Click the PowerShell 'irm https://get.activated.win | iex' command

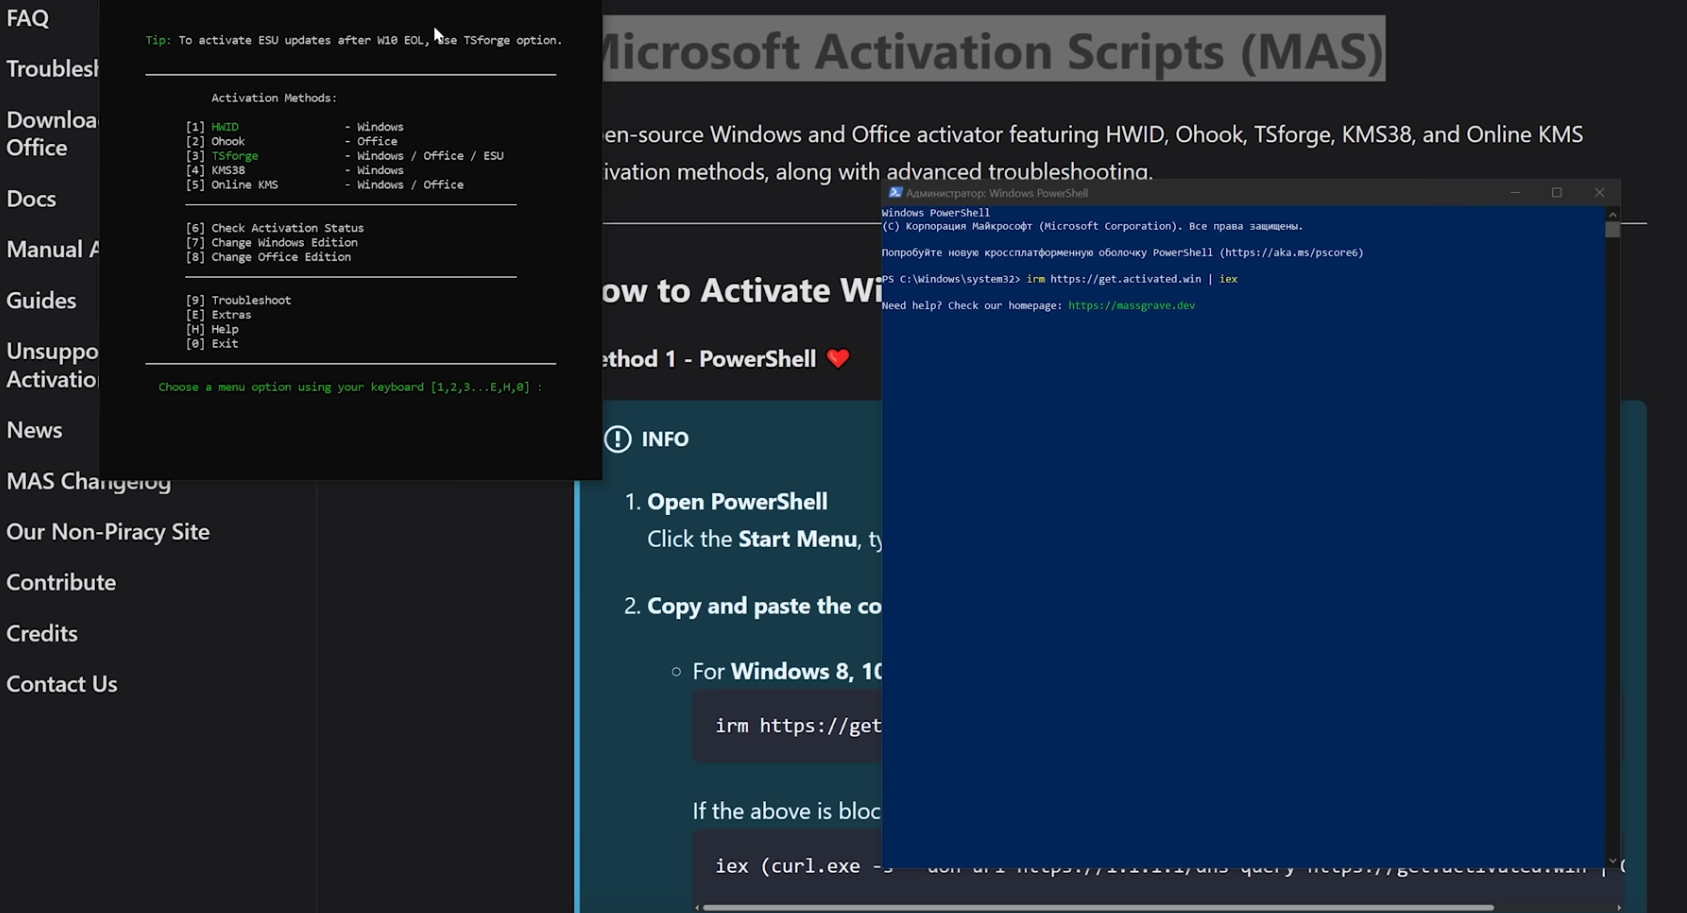1132,280
